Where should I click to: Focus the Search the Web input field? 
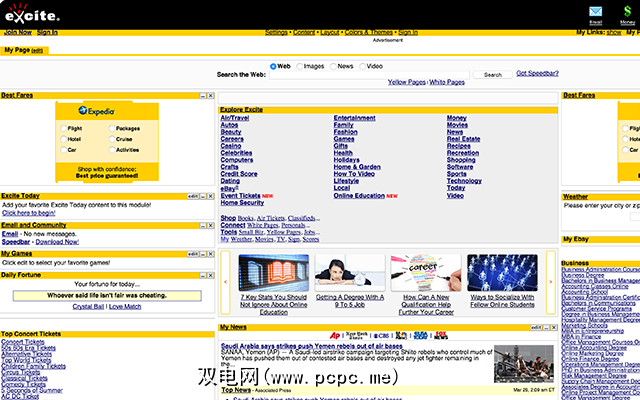tap(369, 75)
